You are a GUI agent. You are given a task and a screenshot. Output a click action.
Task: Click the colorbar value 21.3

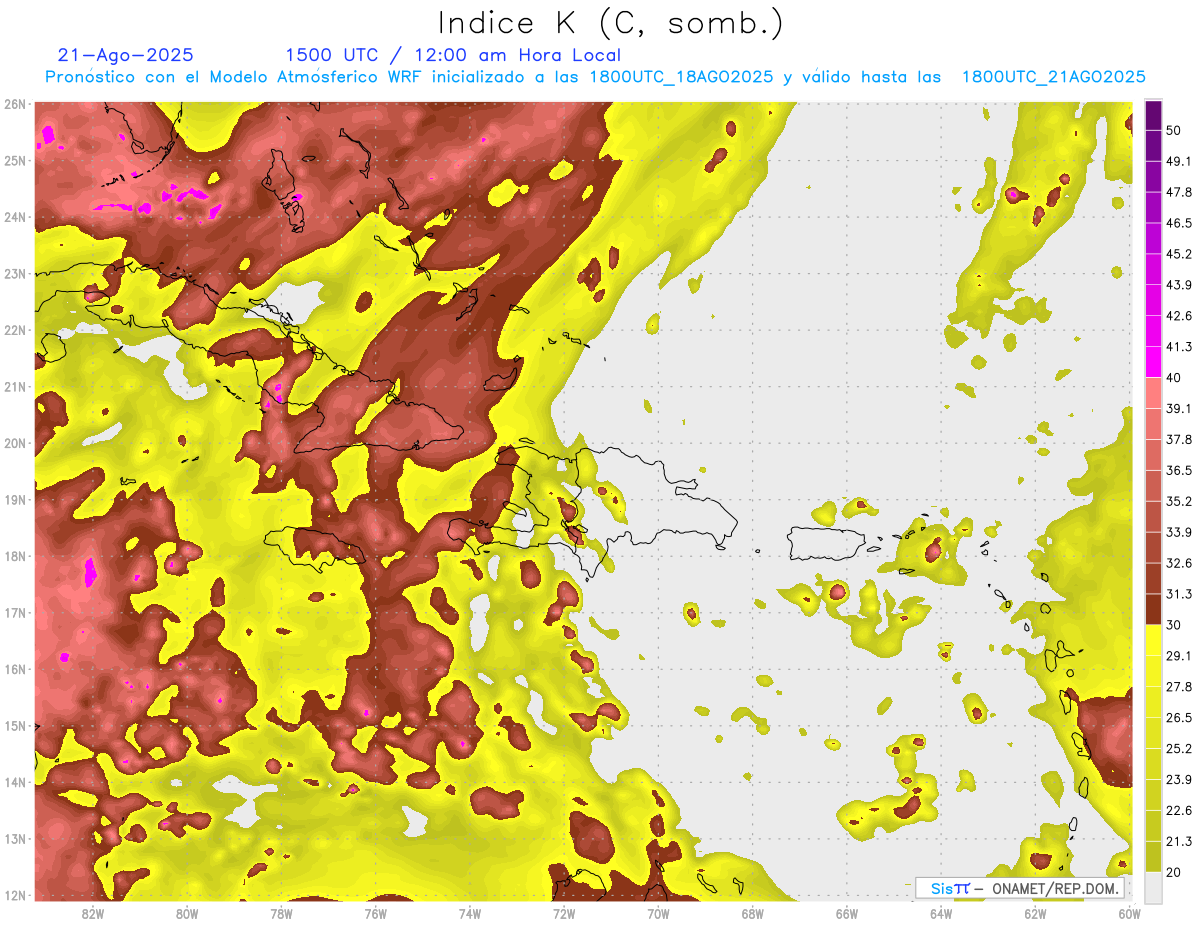[x=1179, y=842]
